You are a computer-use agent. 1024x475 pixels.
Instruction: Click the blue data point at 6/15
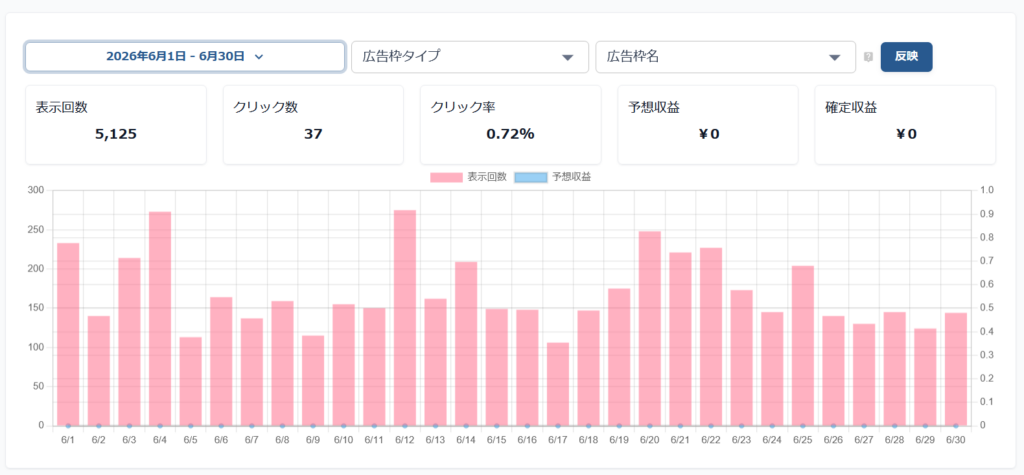[497, 426]
